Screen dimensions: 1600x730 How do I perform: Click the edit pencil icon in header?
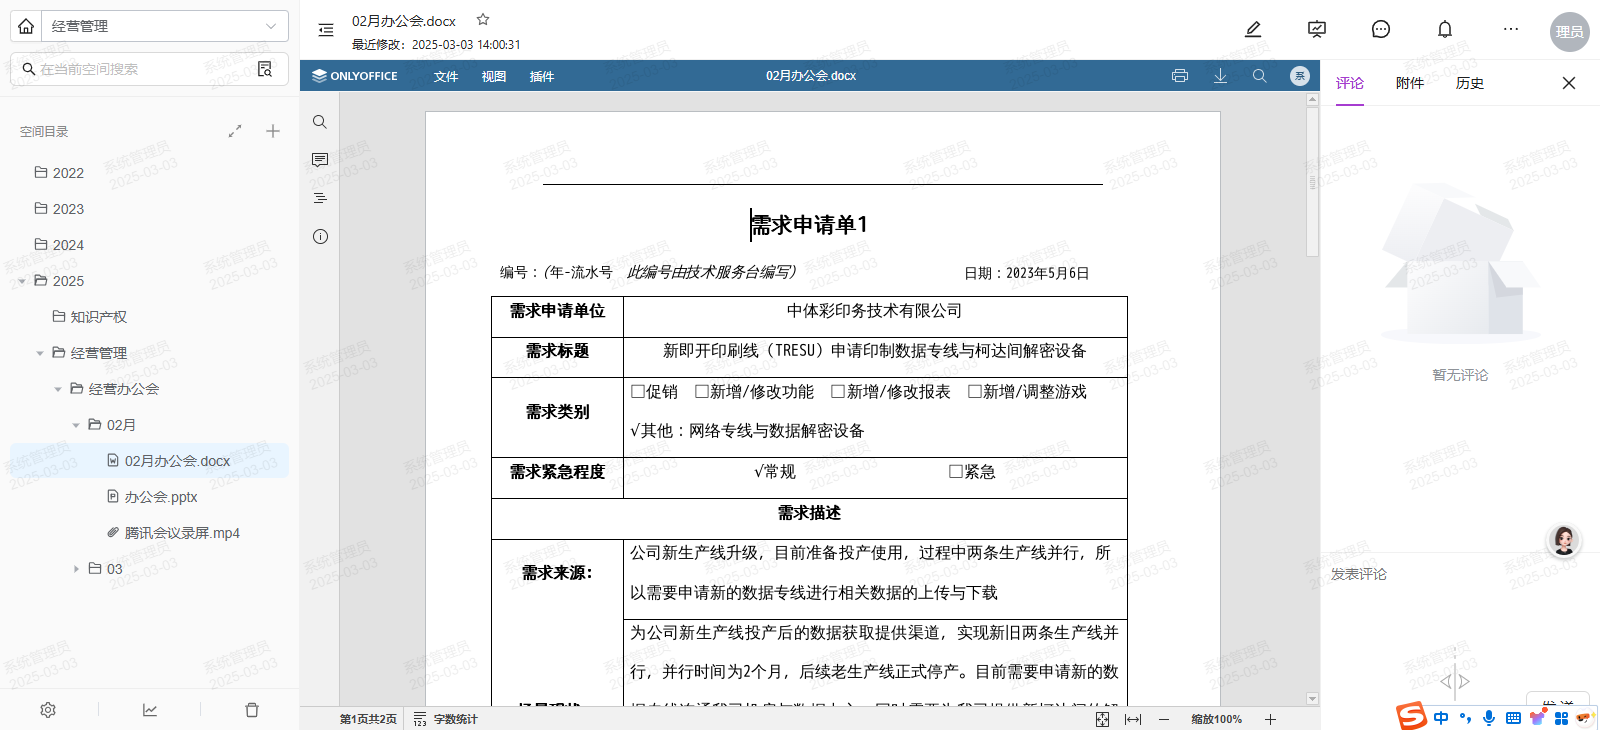[x=1253, y=29]
